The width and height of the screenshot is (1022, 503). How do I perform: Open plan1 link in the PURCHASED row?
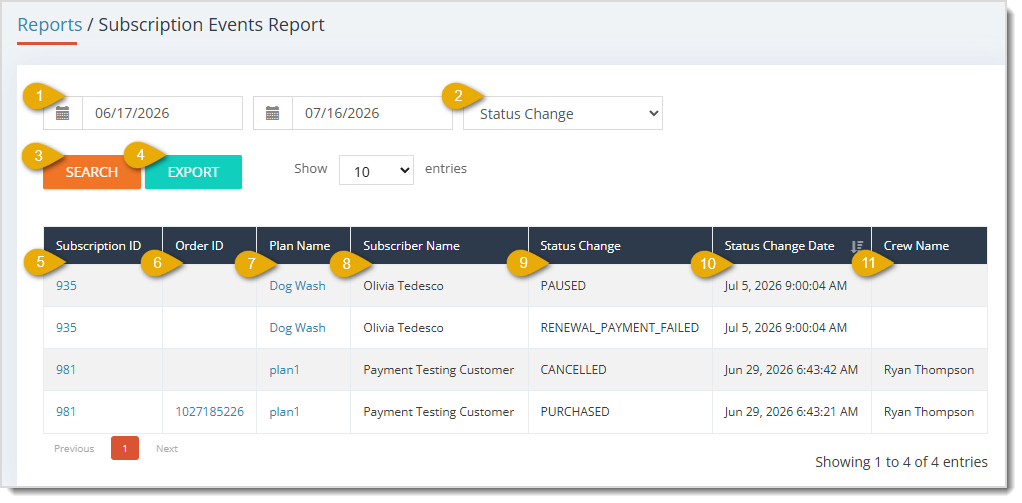(x=284, y=412)
